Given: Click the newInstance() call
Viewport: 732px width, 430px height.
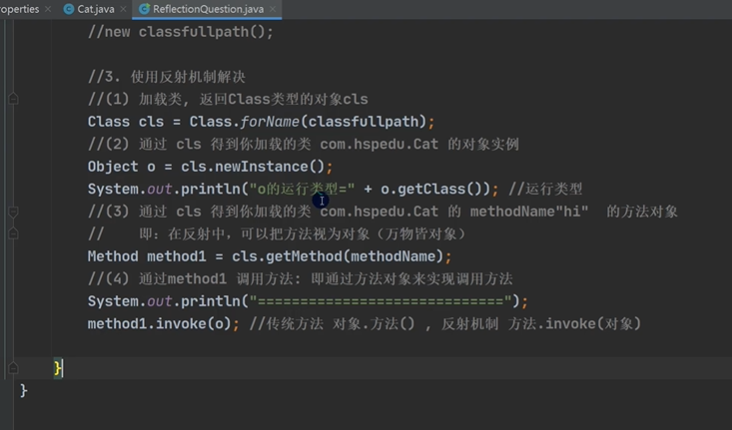Looking at the screenshot, I should point(269,167).
